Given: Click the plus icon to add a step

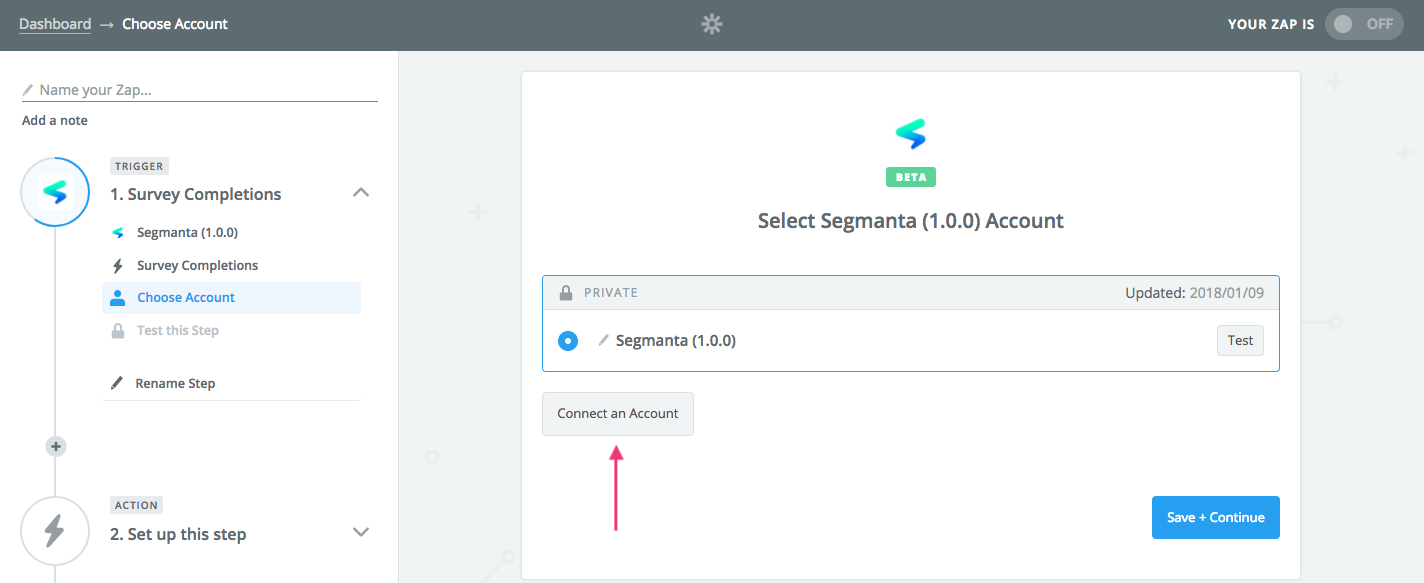Looking at the screenshot, I should click(x=56, y=446).
